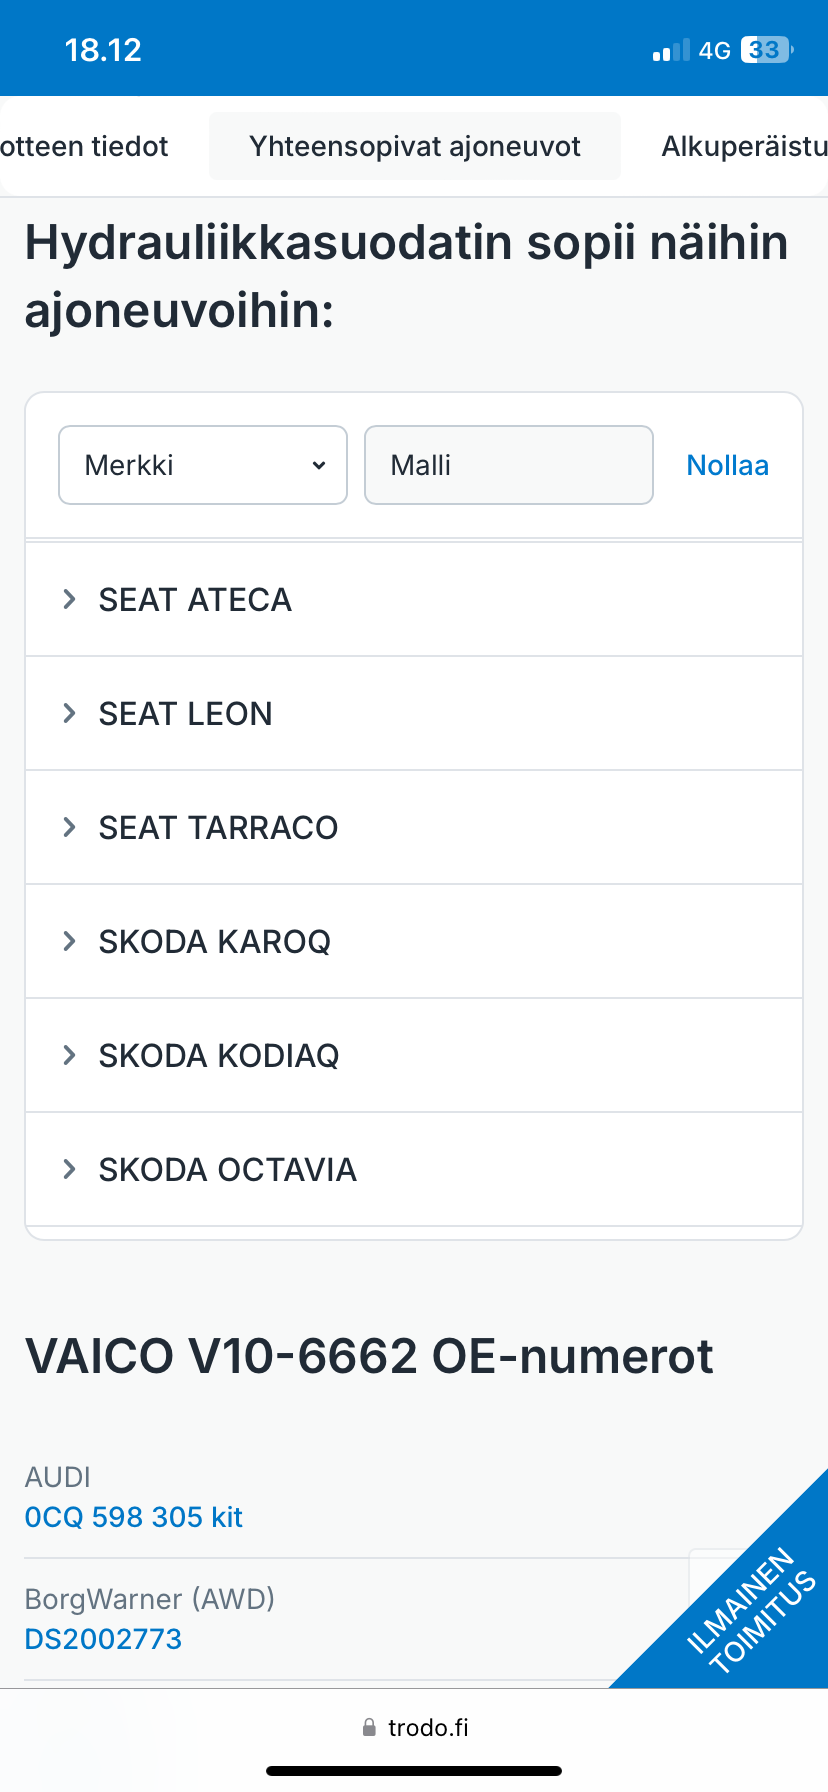Expand the SEAT ATECA chevron arrow
The image size is (828, 1792).
[69, 599]
